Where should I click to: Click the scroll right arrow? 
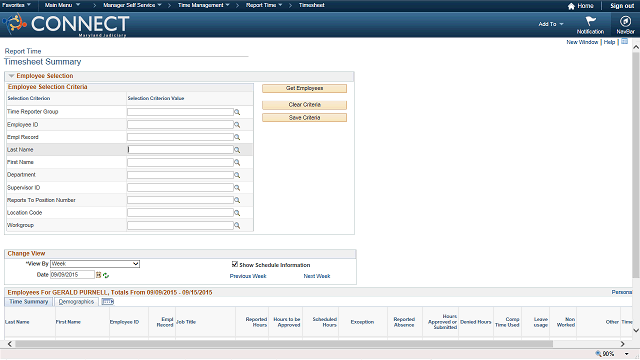[622, 344]
